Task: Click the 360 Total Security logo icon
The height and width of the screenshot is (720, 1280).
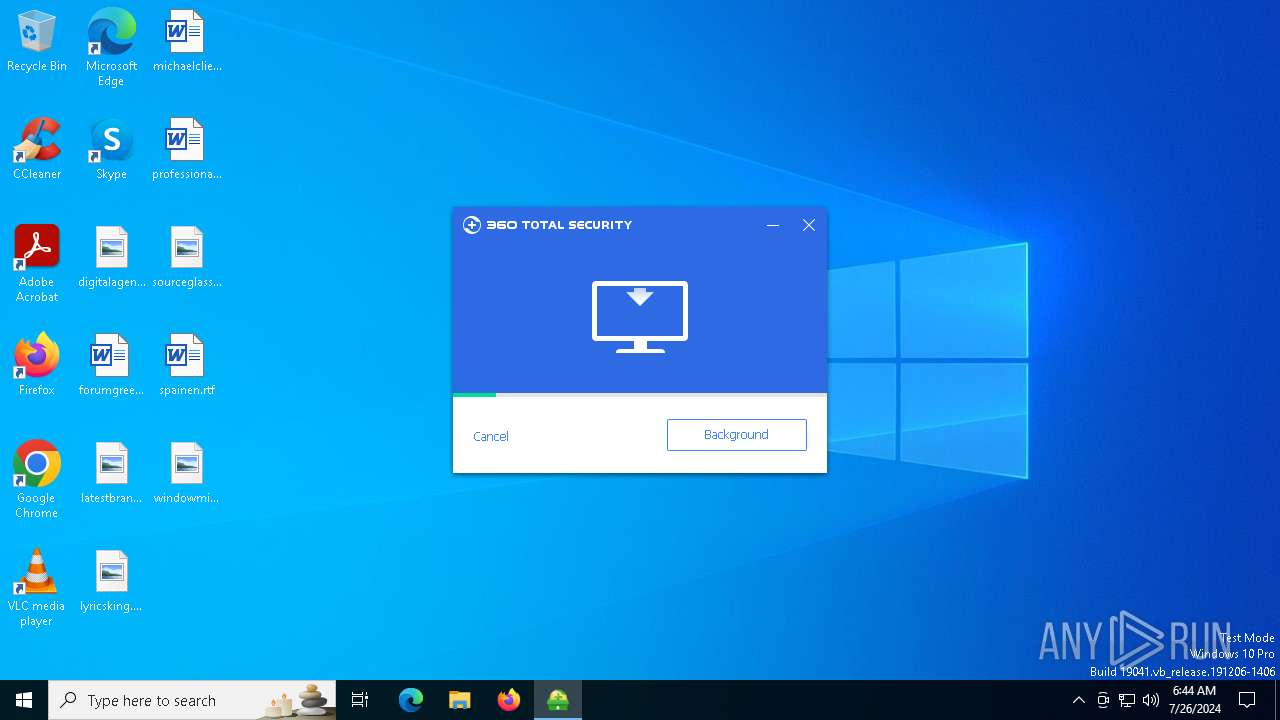Action: pyautogui.click(x=472, y=225)
